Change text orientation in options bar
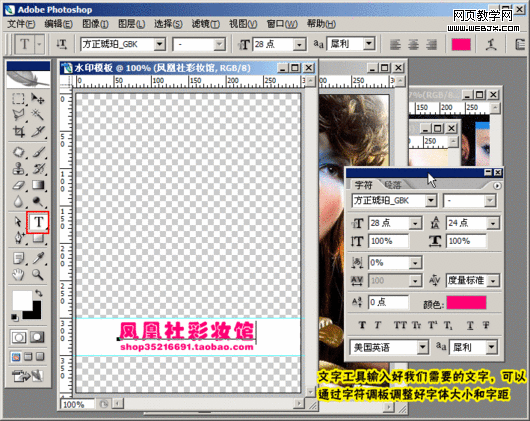The height and width of the screenshot is (421, 530). coord(61,44)
